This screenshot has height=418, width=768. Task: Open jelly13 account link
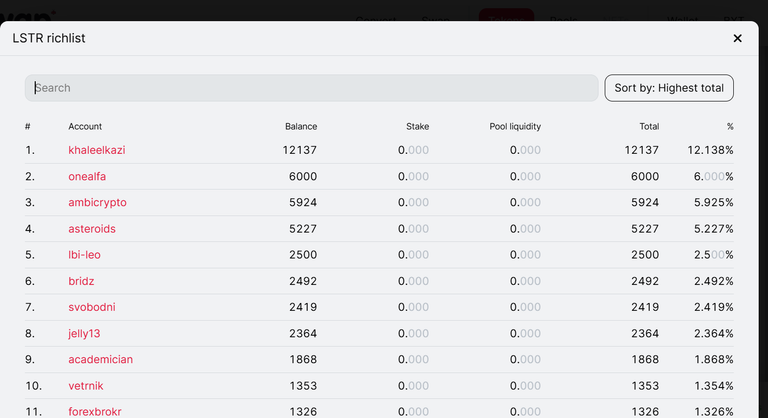[x=84, y=334]
